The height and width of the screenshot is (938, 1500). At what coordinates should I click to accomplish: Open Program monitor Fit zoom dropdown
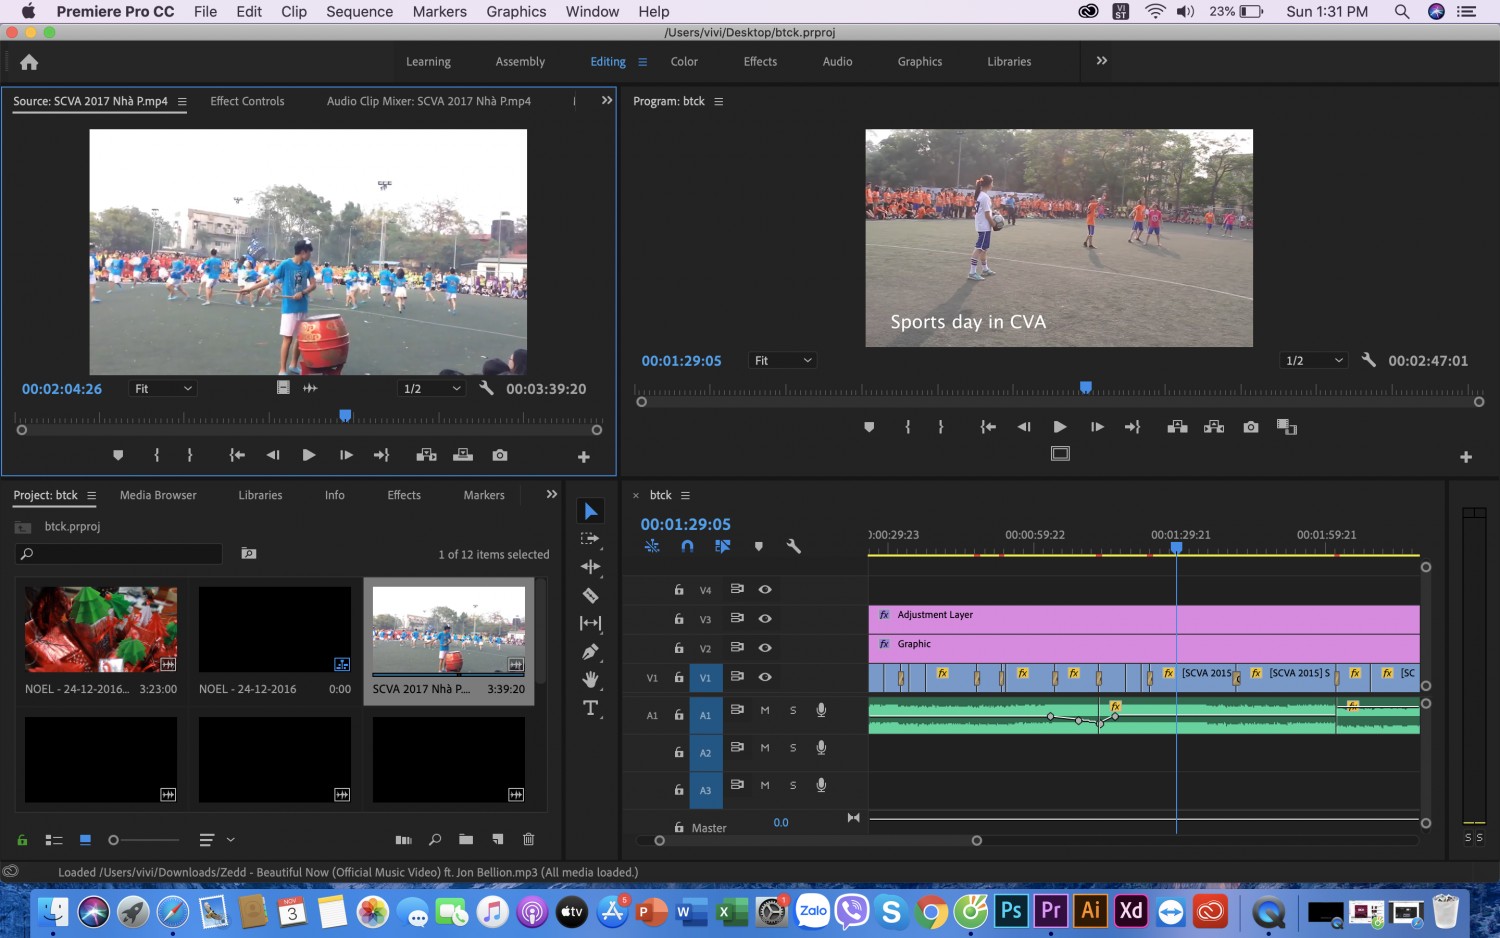click(783, 360)
